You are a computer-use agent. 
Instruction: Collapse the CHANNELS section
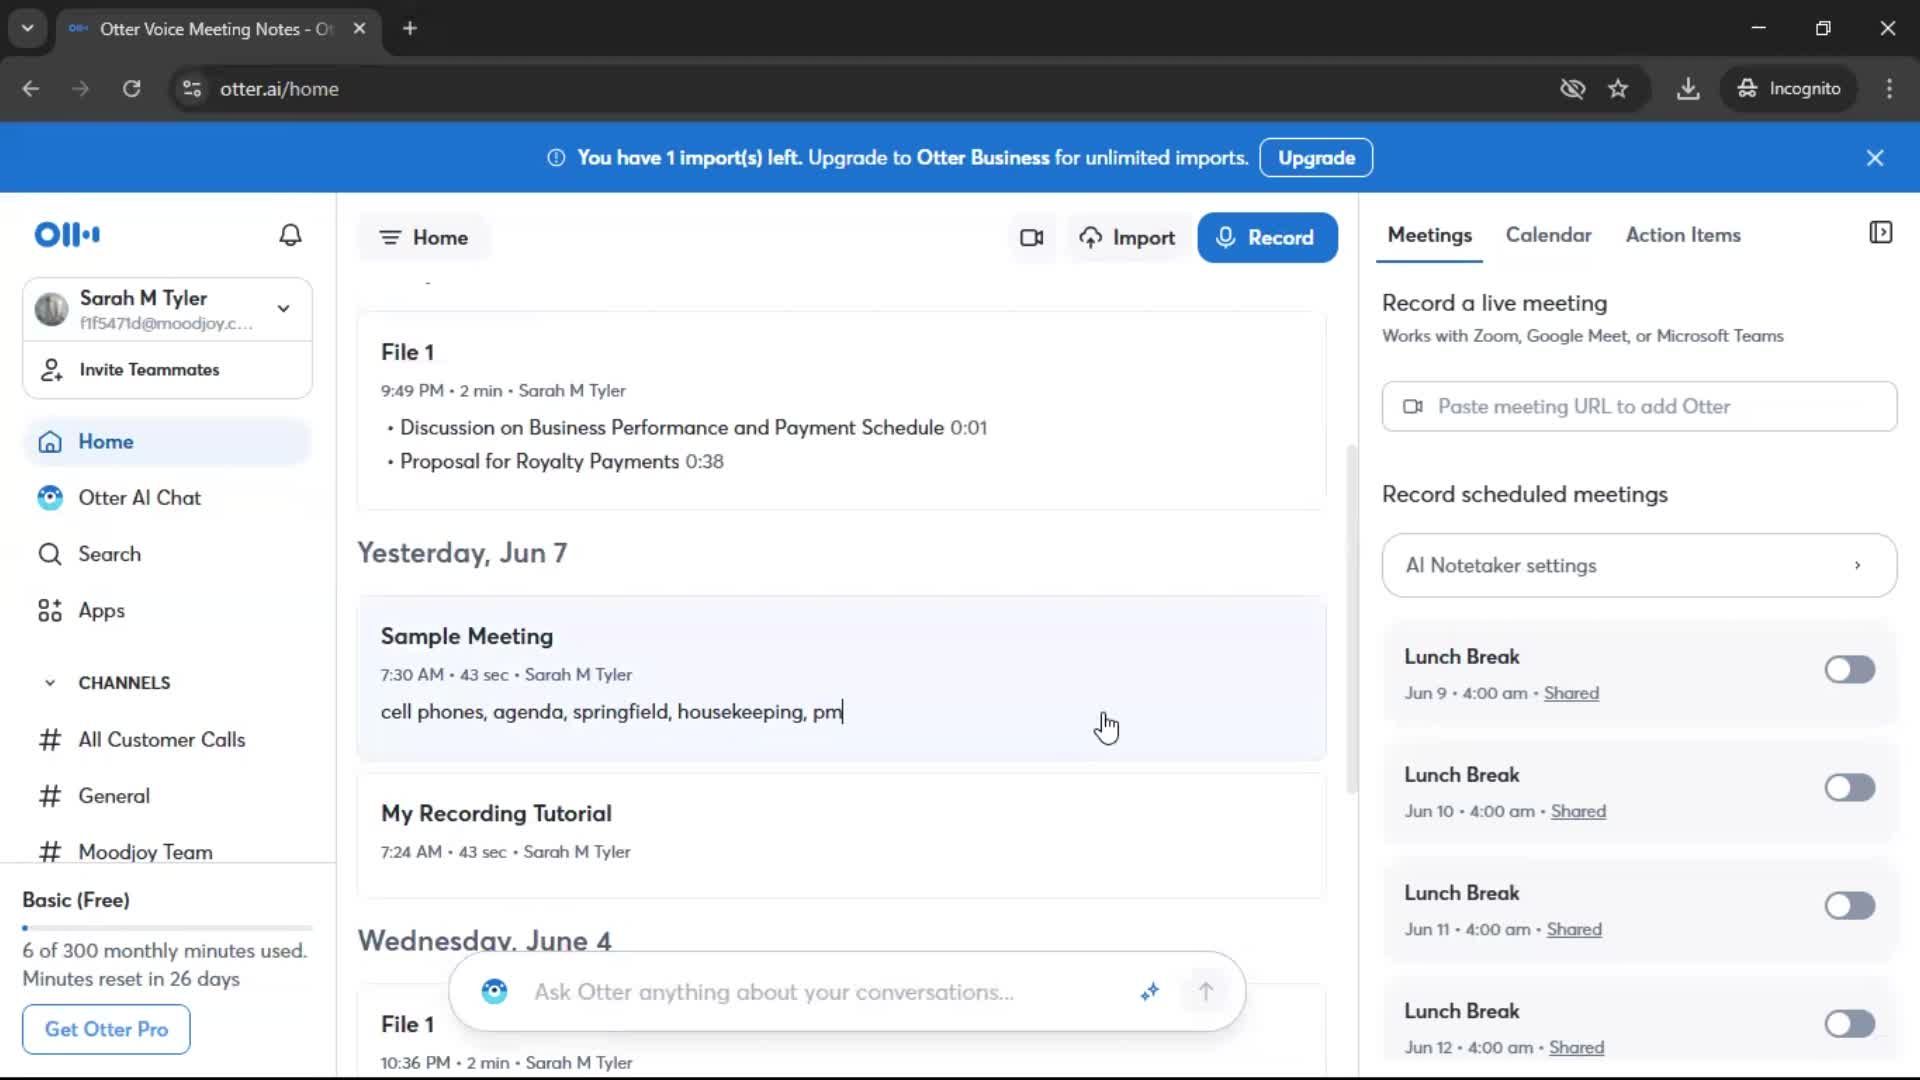[x=50, y=683]
